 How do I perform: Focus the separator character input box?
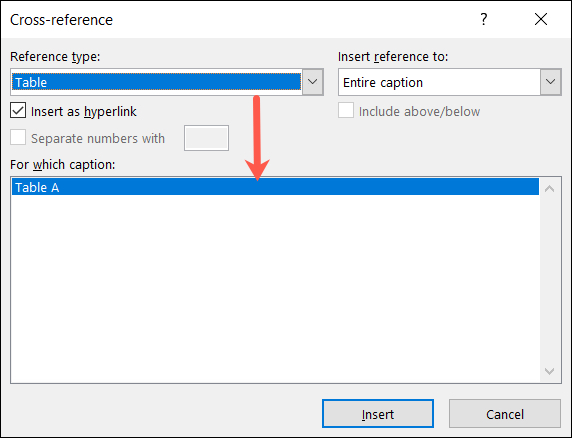click(x=206, y=138)
